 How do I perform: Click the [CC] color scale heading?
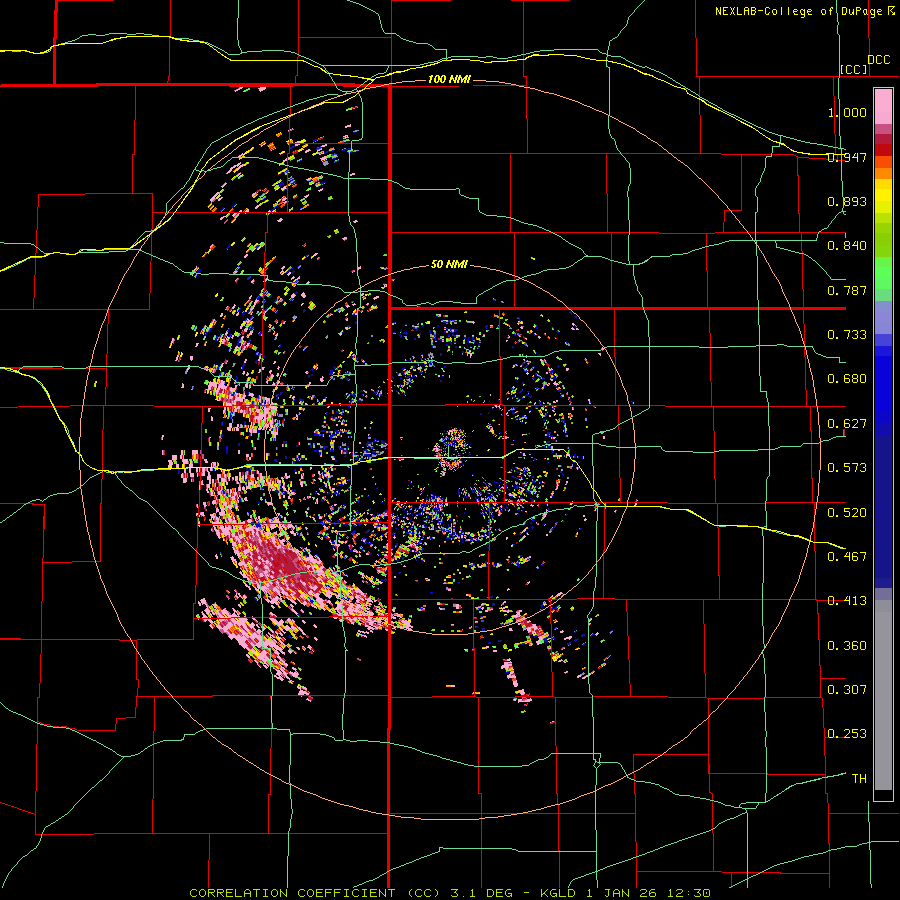pyautogui.click(x=854, y=69)
